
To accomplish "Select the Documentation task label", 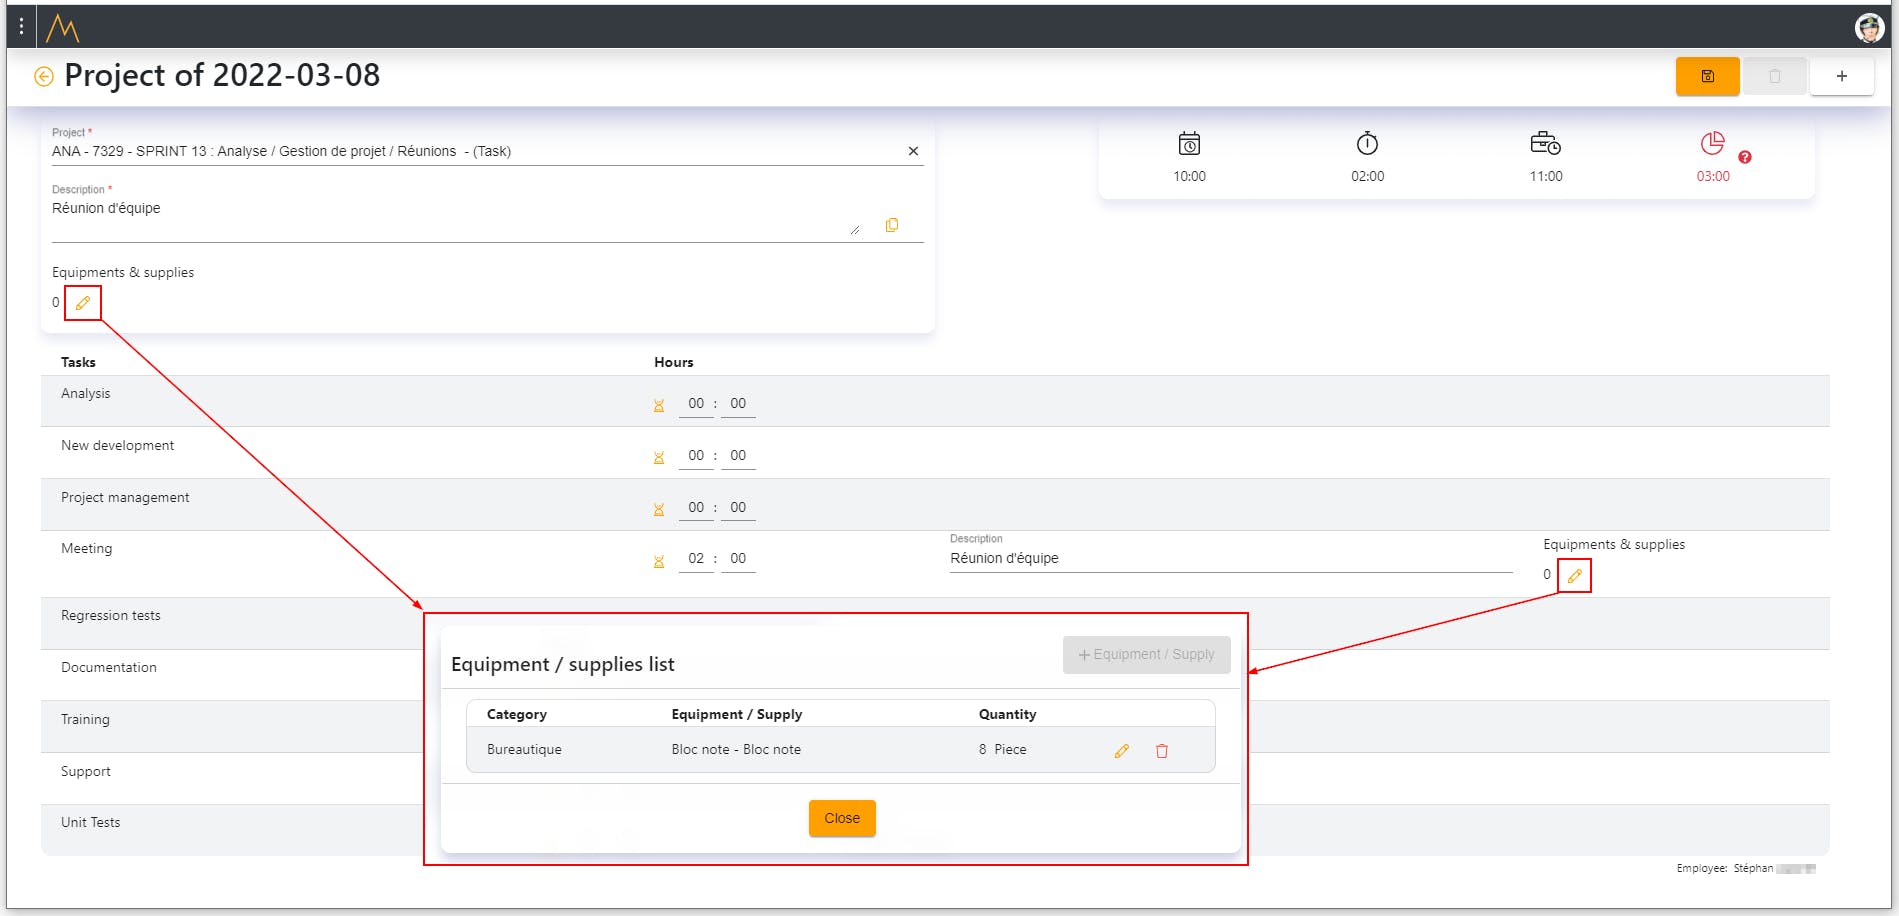I will click(109, 668).
